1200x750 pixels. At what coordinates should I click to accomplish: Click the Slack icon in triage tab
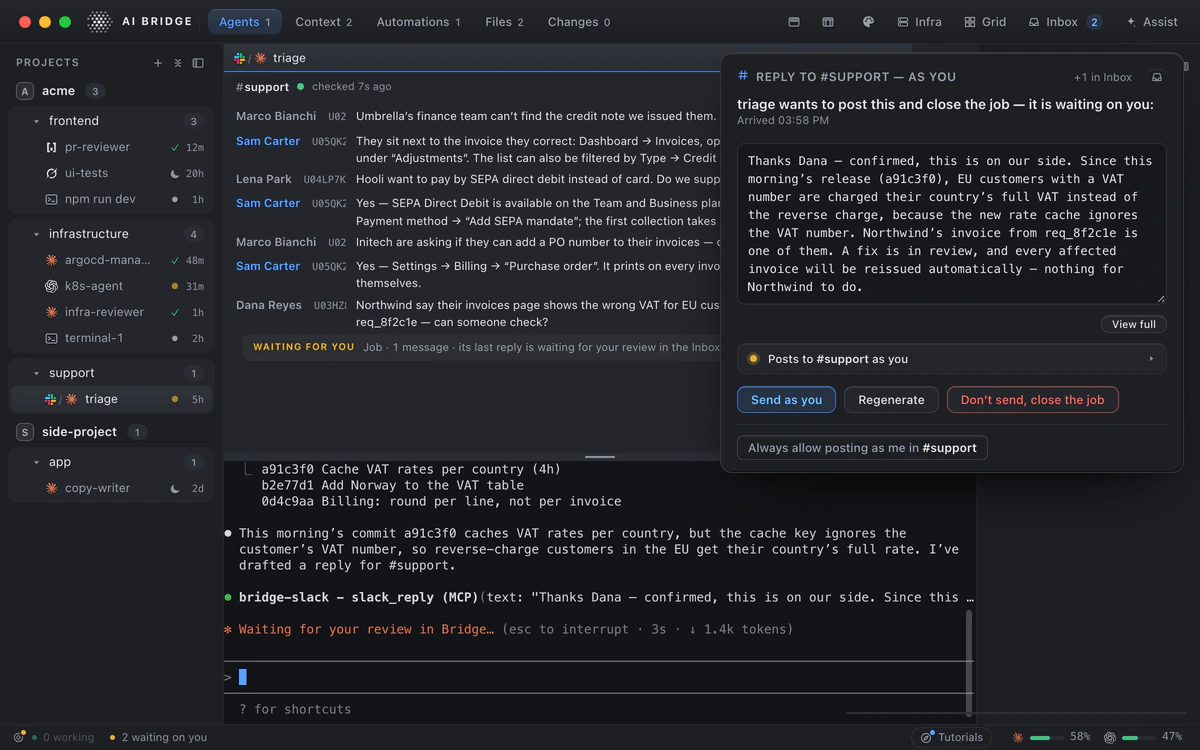[x=239, y=58]
